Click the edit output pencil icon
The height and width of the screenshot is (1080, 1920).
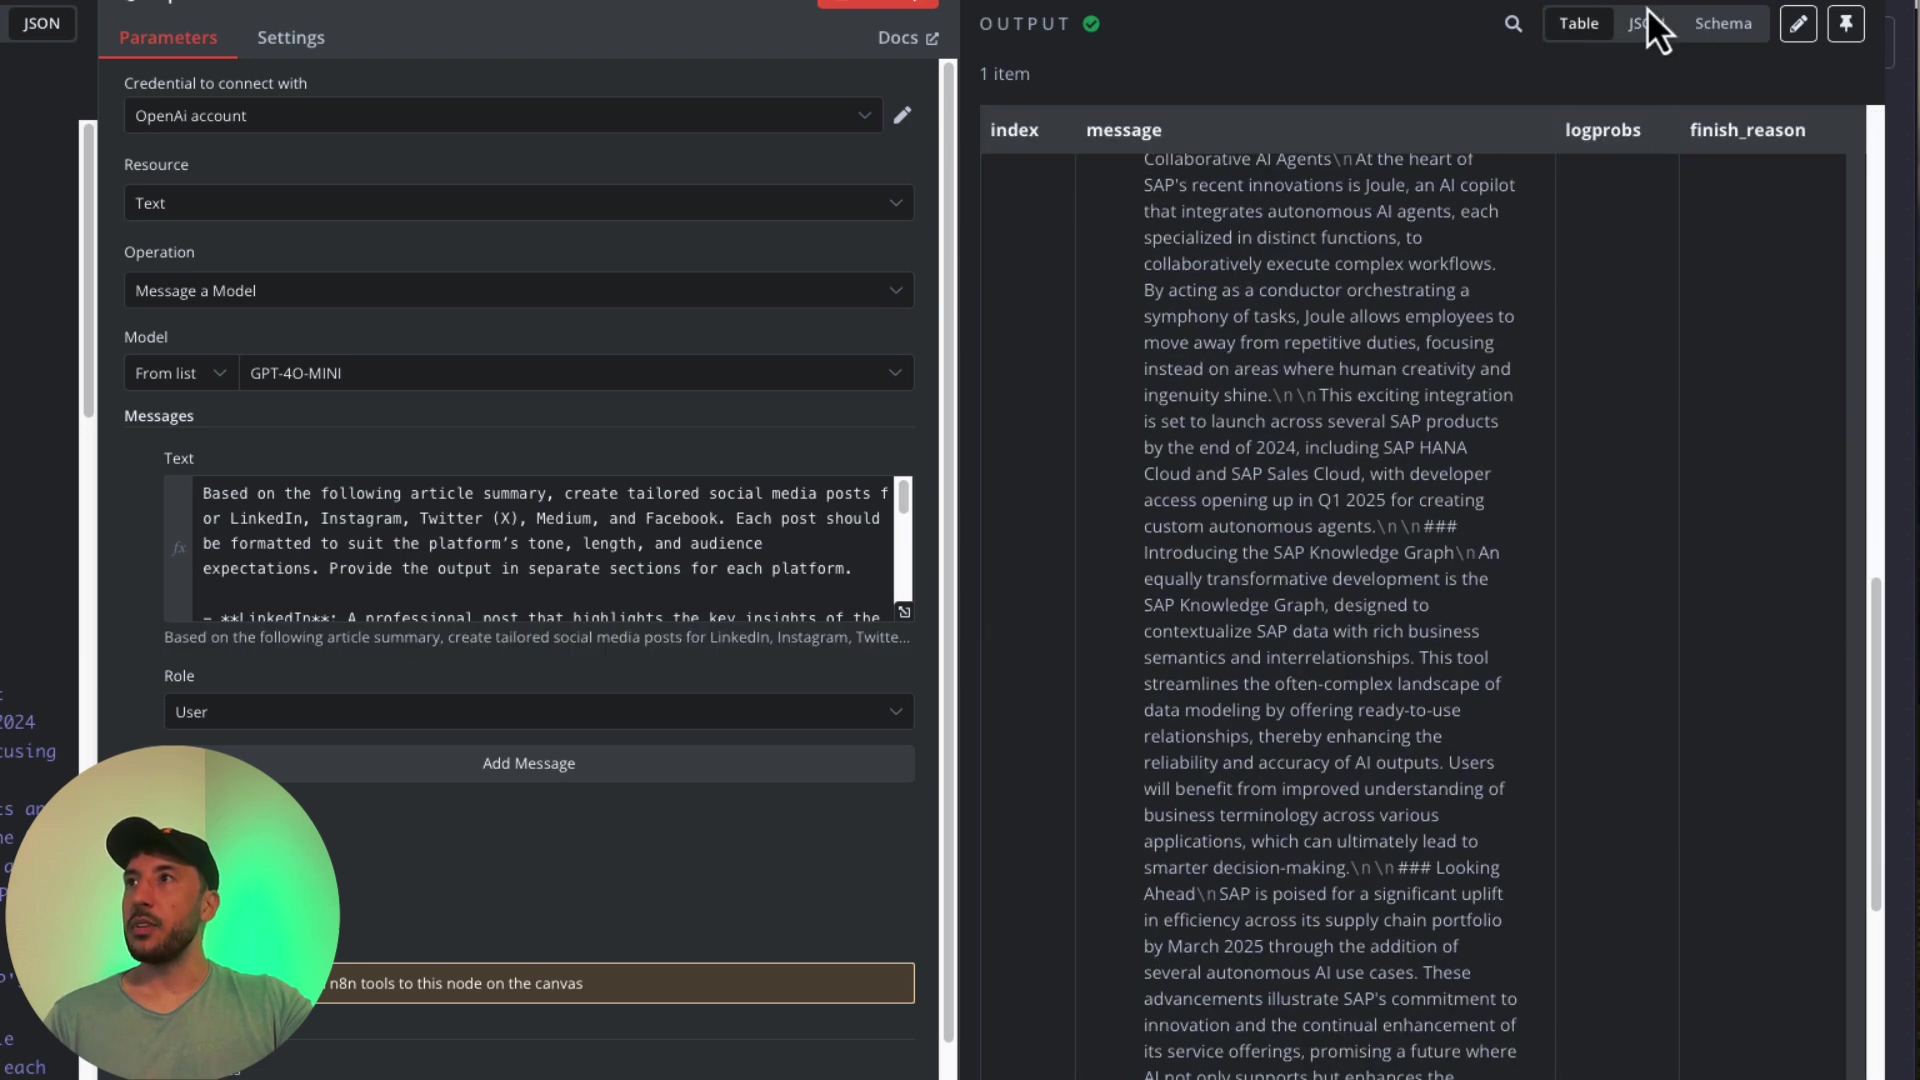(x=1798, y=24)
